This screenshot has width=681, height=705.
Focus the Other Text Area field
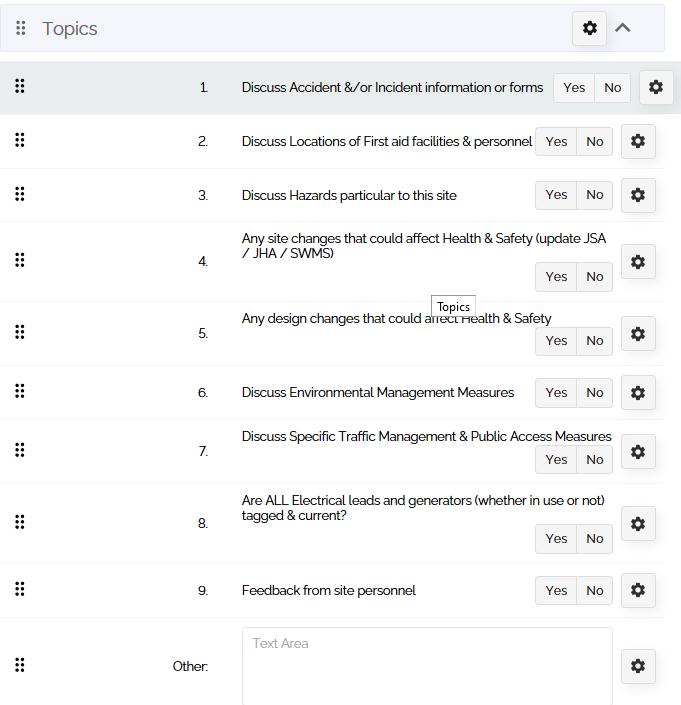(427, 666)
